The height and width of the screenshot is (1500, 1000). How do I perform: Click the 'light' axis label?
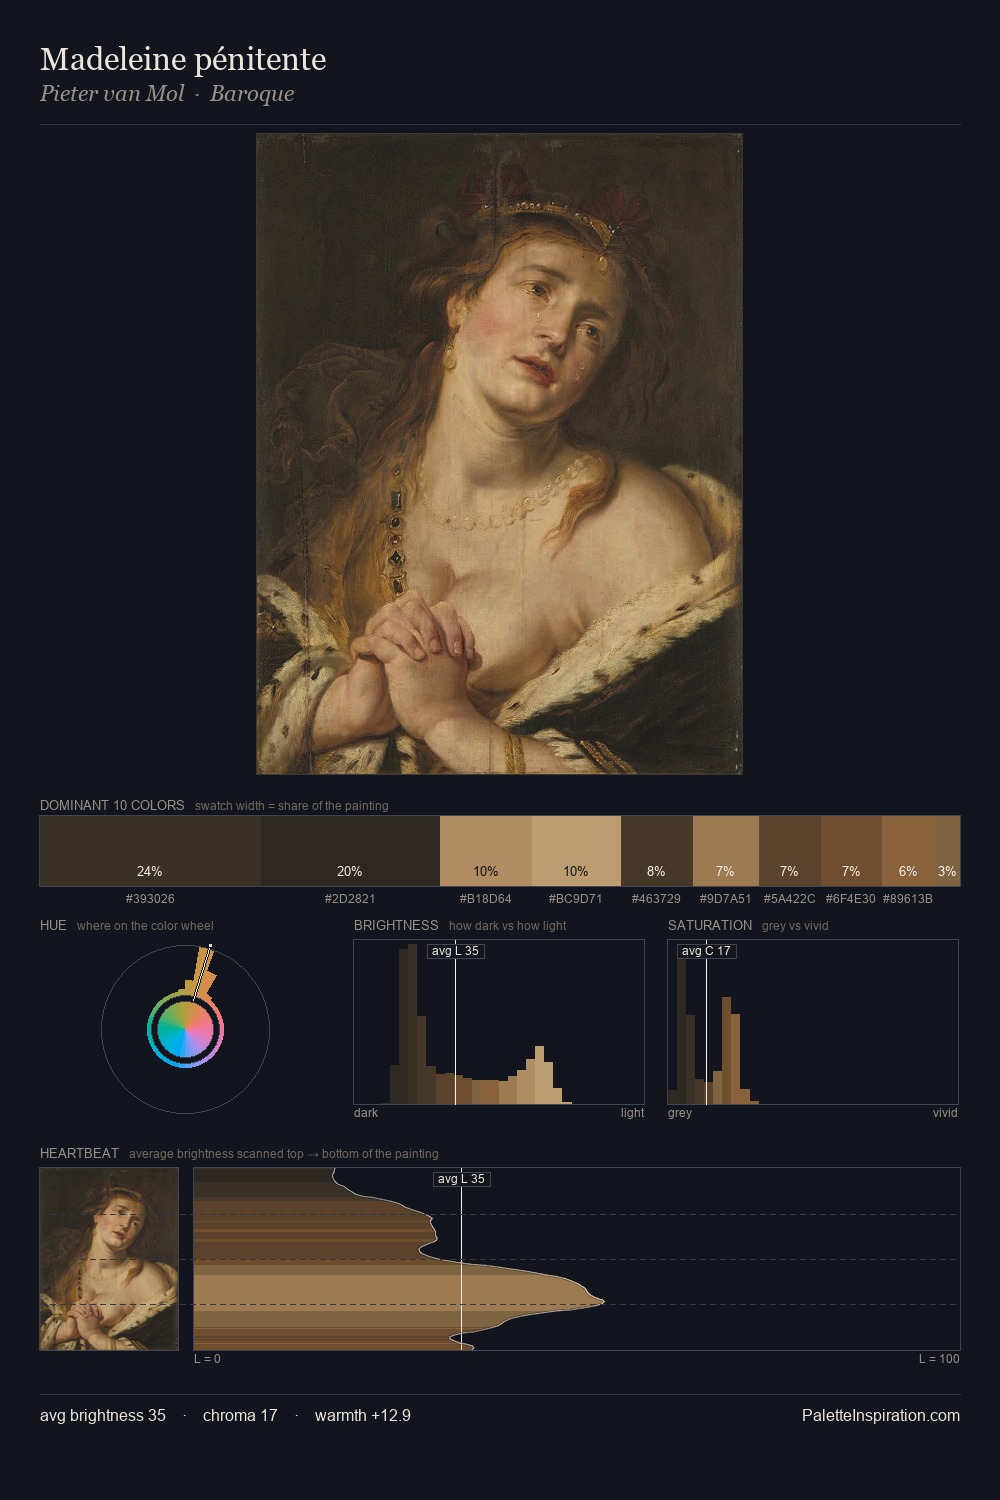(x=632, y=1113)
